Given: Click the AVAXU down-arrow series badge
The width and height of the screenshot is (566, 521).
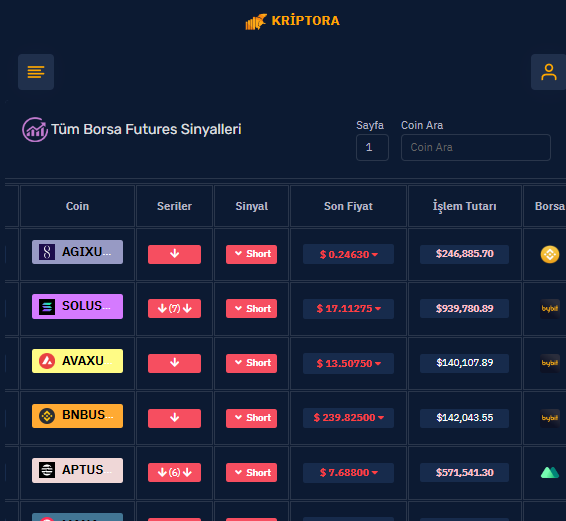Looking at the screenshot, I should point(174,363).
